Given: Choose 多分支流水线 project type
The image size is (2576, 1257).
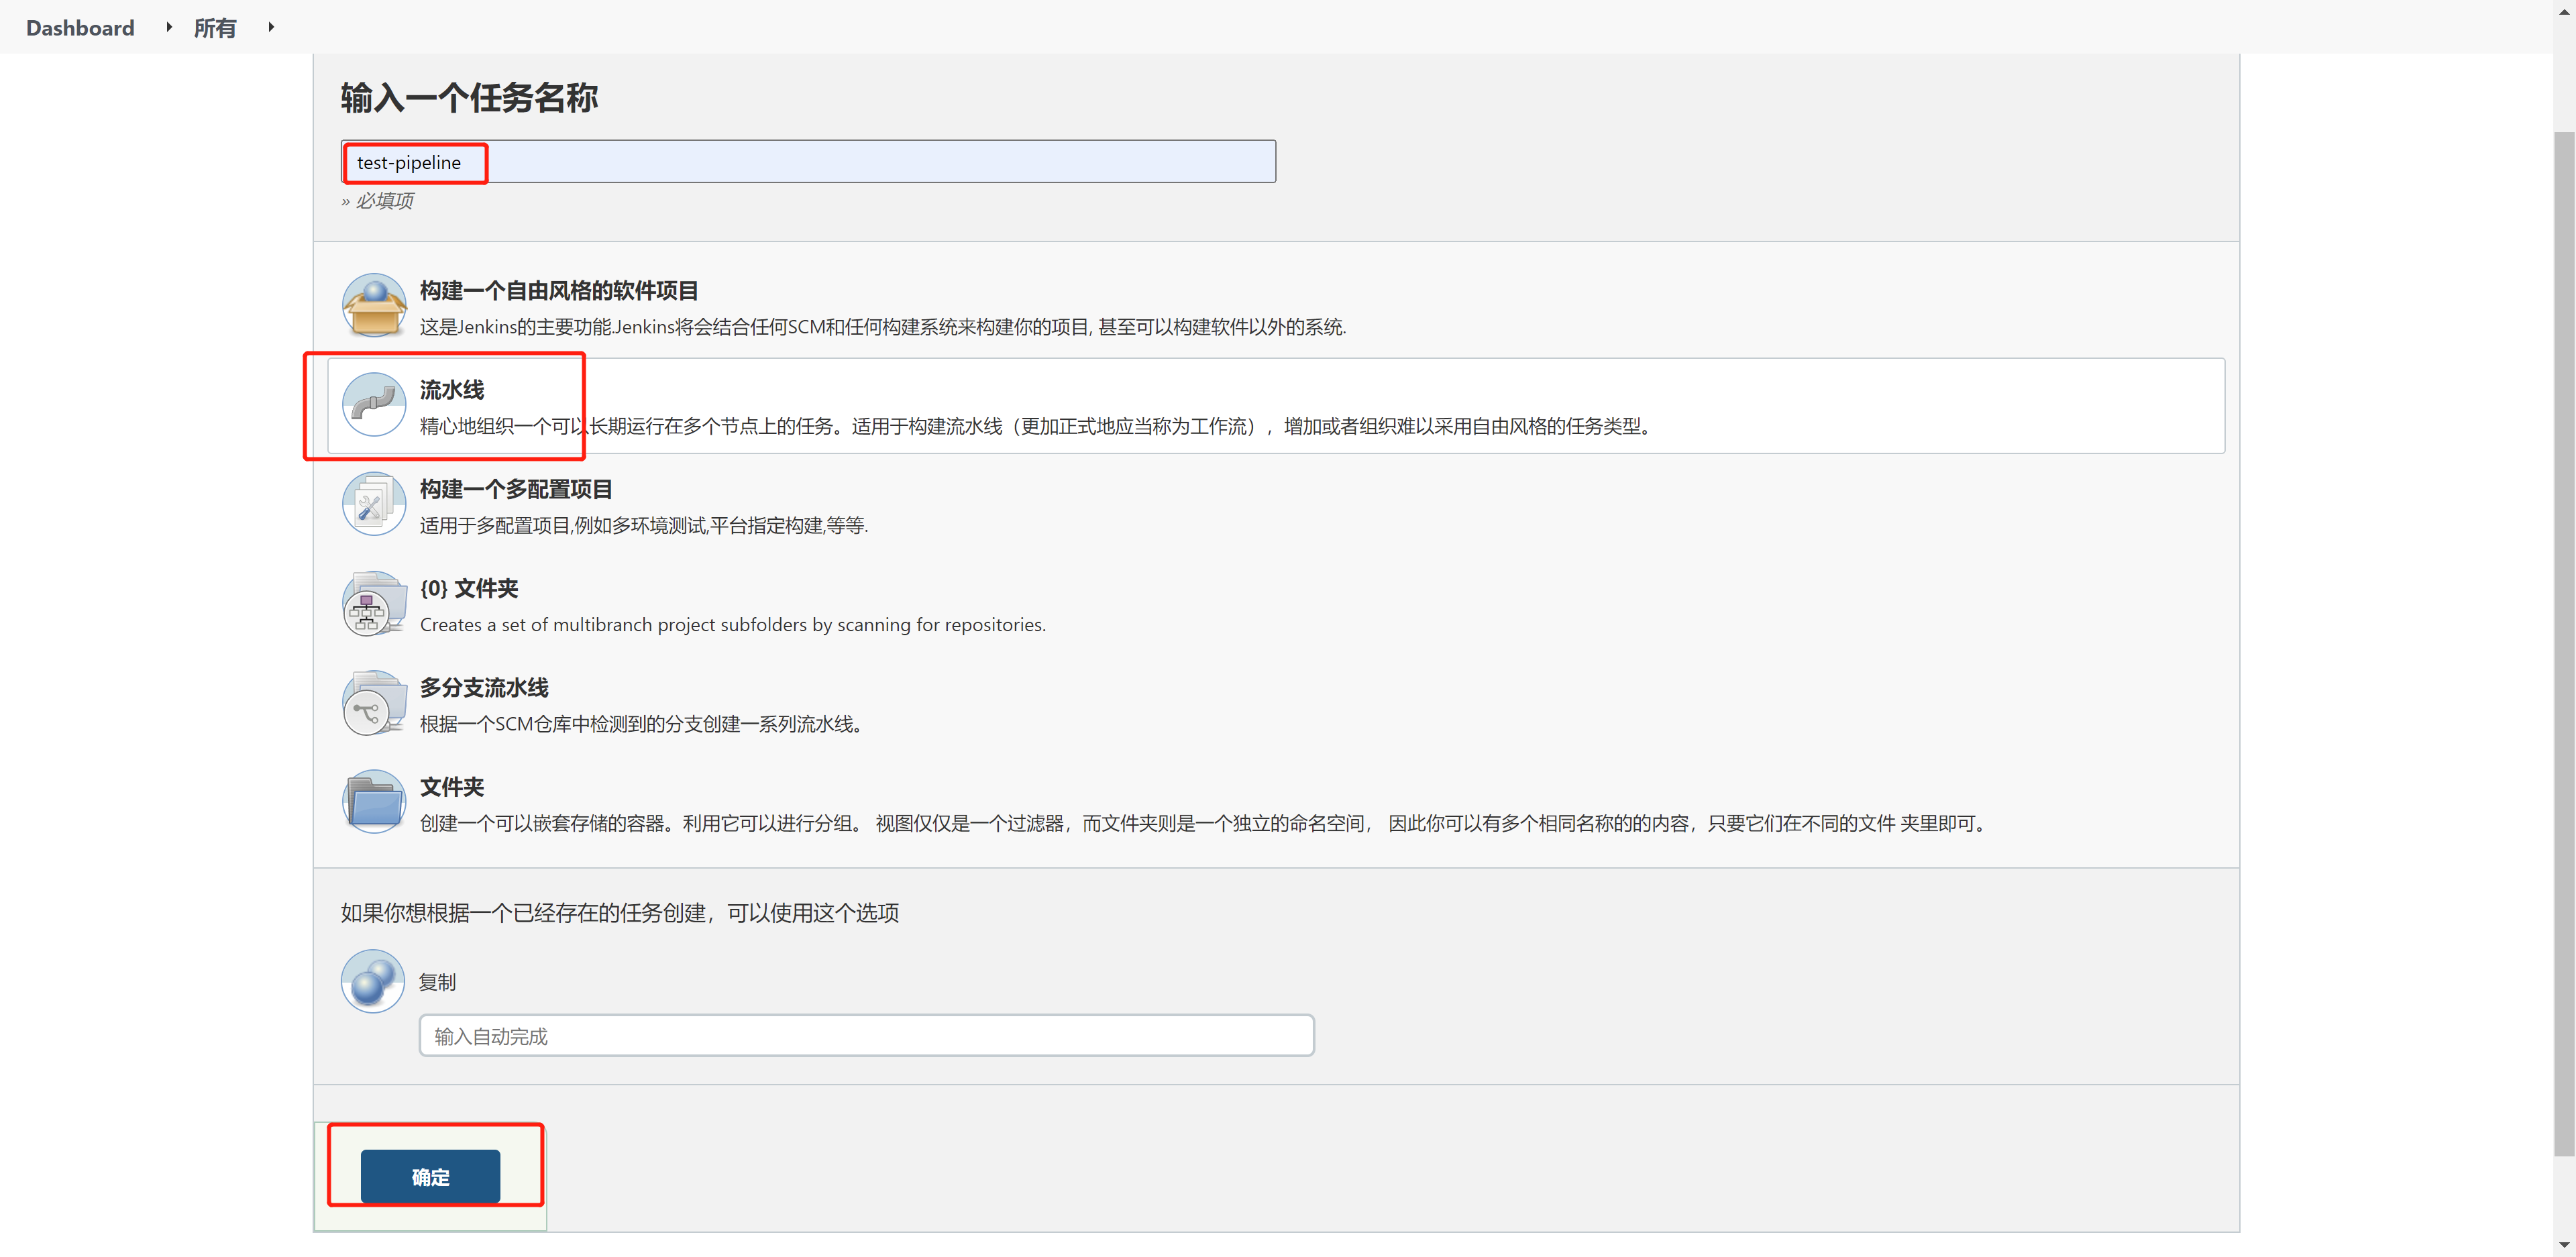Looking at the screenshot, I should (484, 688).
